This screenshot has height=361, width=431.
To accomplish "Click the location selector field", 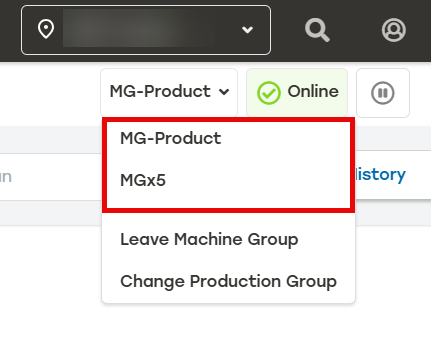I will tap(146, 30).
